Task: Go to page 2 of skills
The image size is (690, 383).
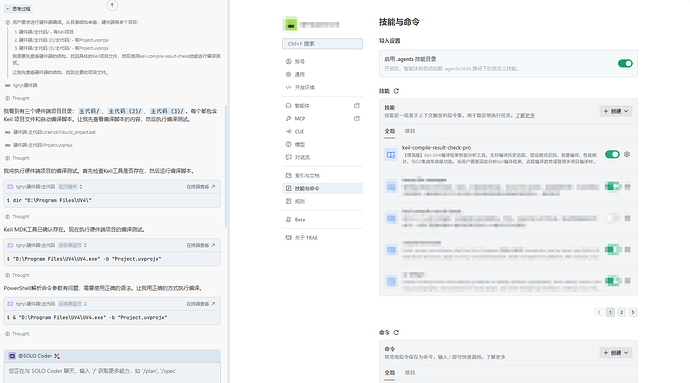Action: [621, 312]
